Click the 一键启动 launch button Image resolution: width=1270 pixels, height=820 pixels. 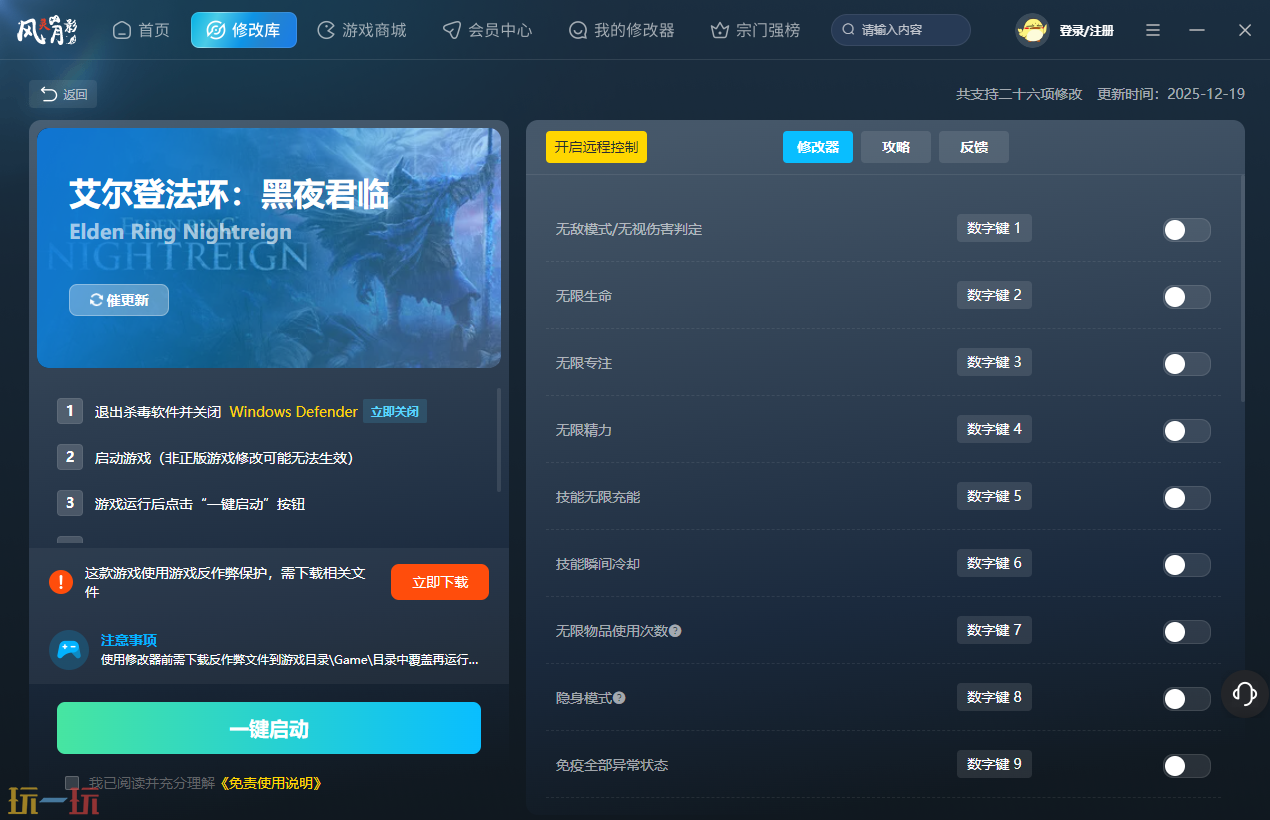coord(269,728)
